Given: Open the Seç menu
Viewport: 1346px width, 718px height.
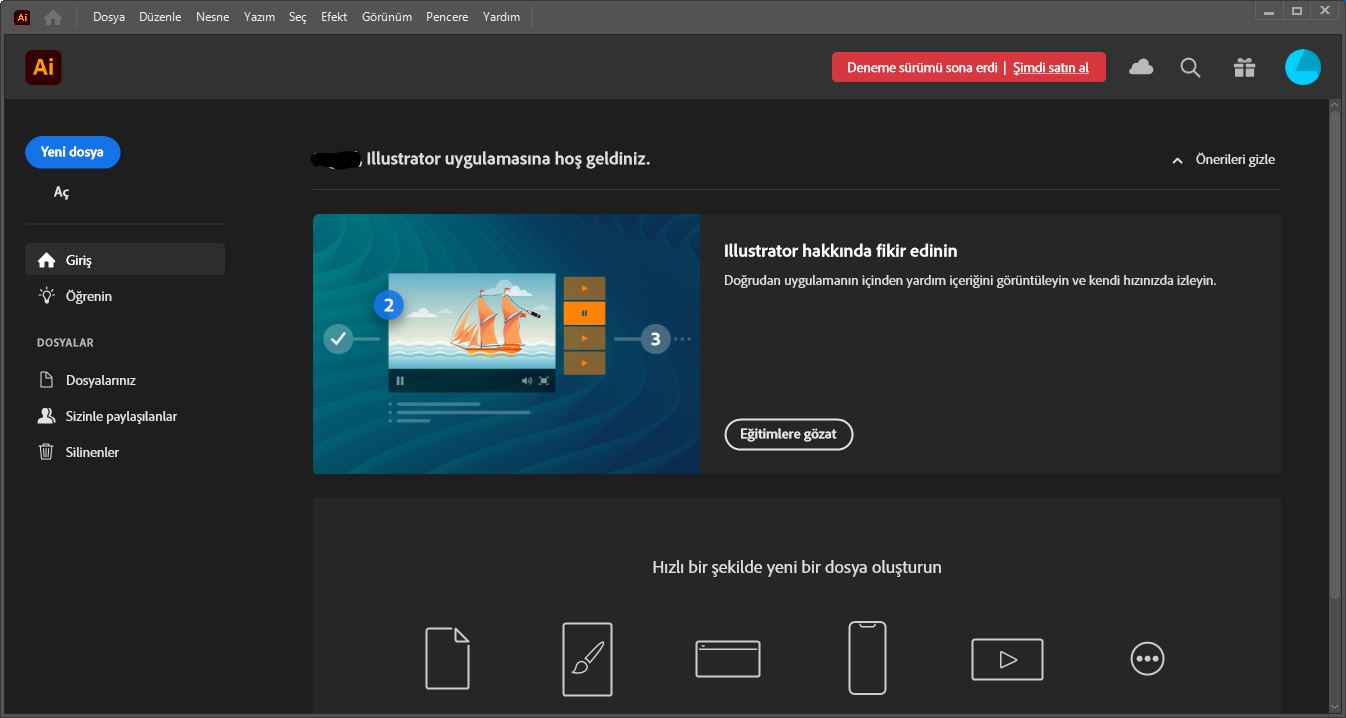Looking at the screenshot, I should point(298,17).
